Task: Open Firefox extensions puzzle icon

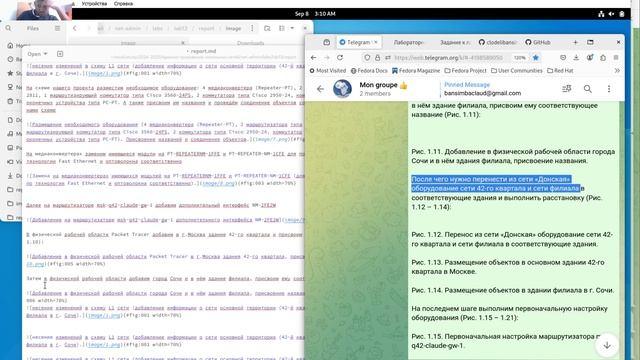Action: click(603, 58)
